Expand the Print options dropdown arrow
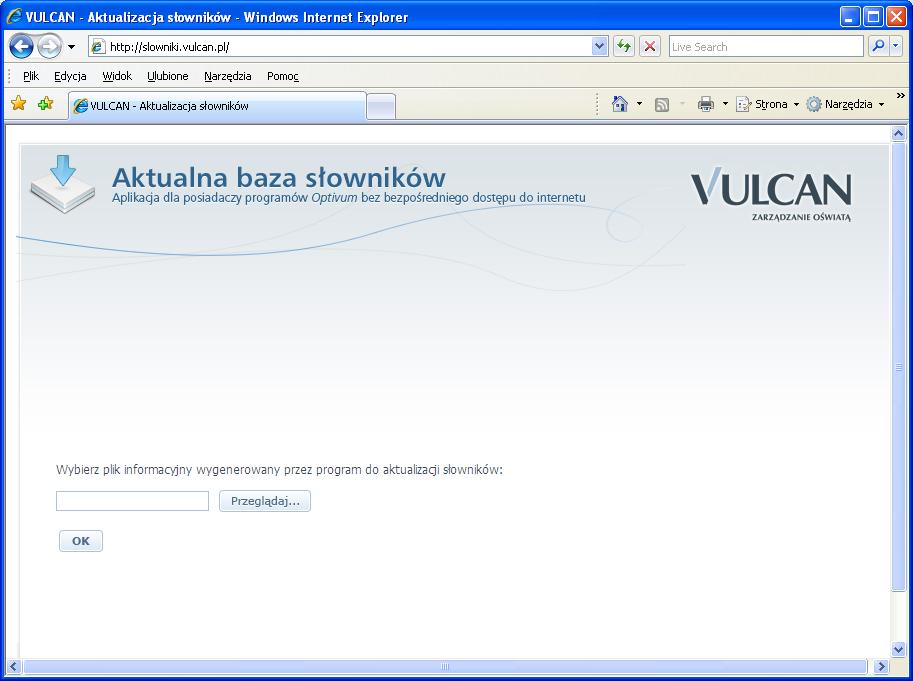Image resolution: width=913 pixels, height=681 pixels. [725, 104]
